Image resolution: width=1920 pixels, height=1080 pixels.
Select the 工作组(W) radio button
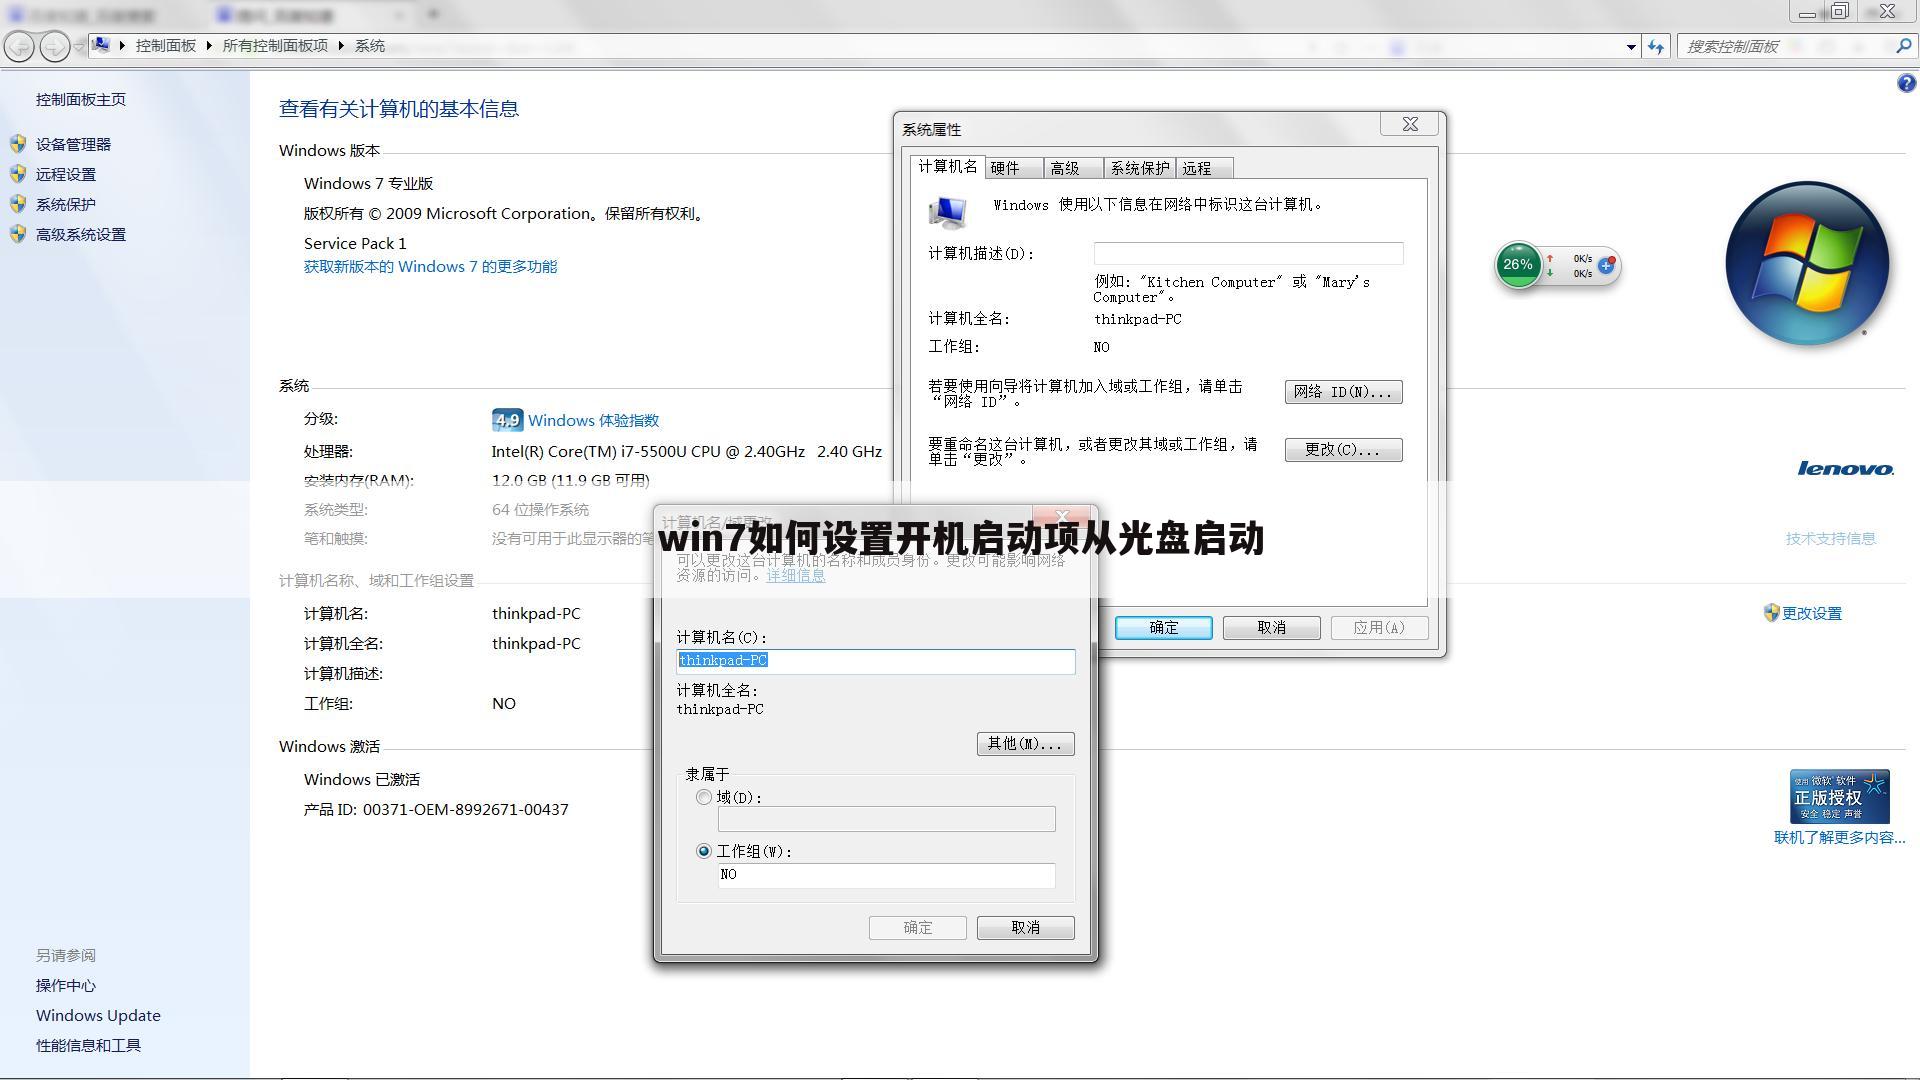(704, 851)
